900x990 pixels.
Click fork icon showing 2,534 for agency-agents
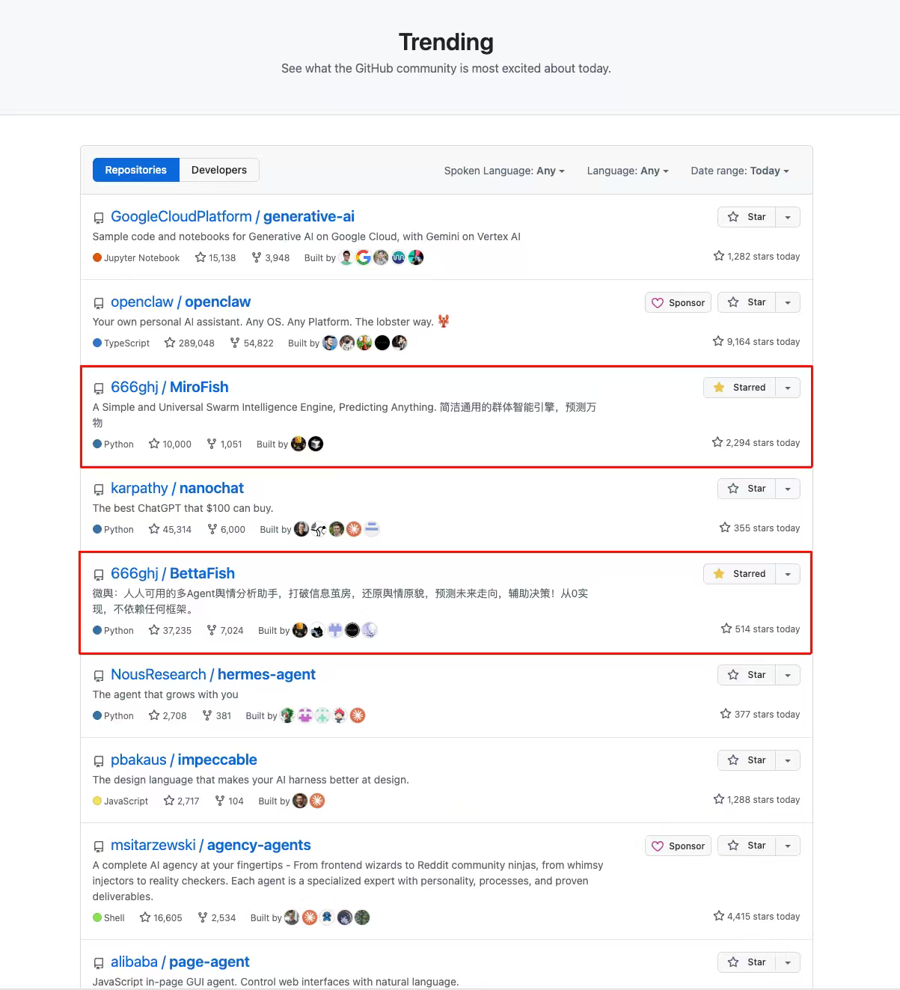(x=203, y=918)
